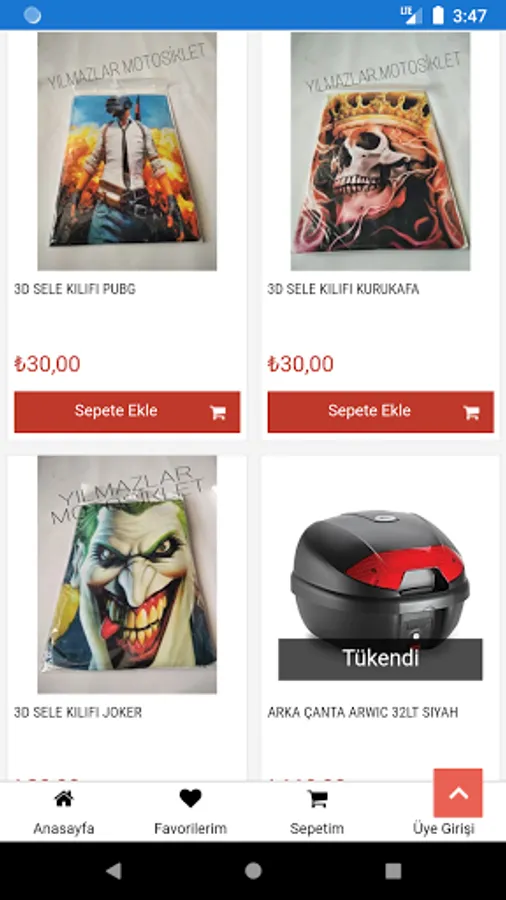Select the Anasayfa tab label
The width and height of the screenshot is (506, 900).
pos(64,829)
